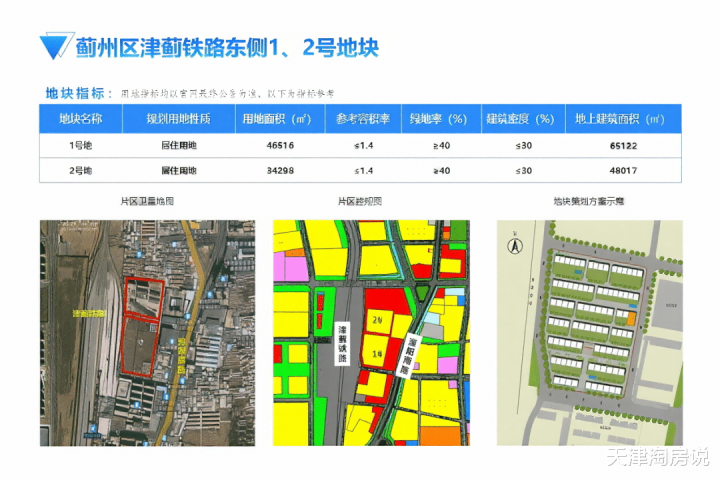The height and width of the screenshot is (480, 720).
Task: Click the yellow parcel labeled 1号 on zoning map
Action: point(377,351)
